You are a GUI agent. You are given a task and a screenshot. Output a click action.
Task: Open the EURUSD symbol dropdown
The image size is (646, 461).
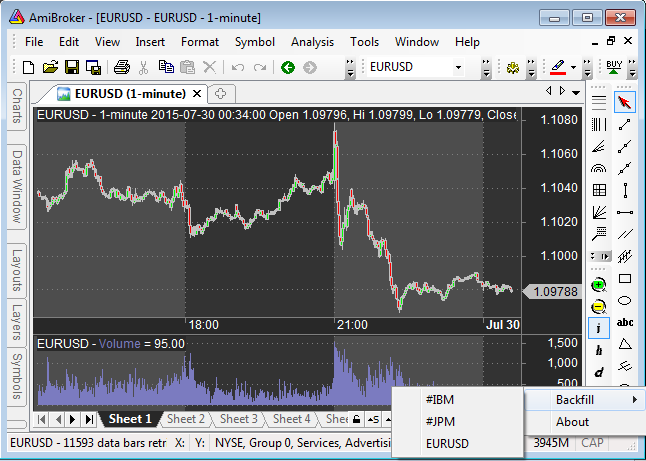tap(458, 67)
